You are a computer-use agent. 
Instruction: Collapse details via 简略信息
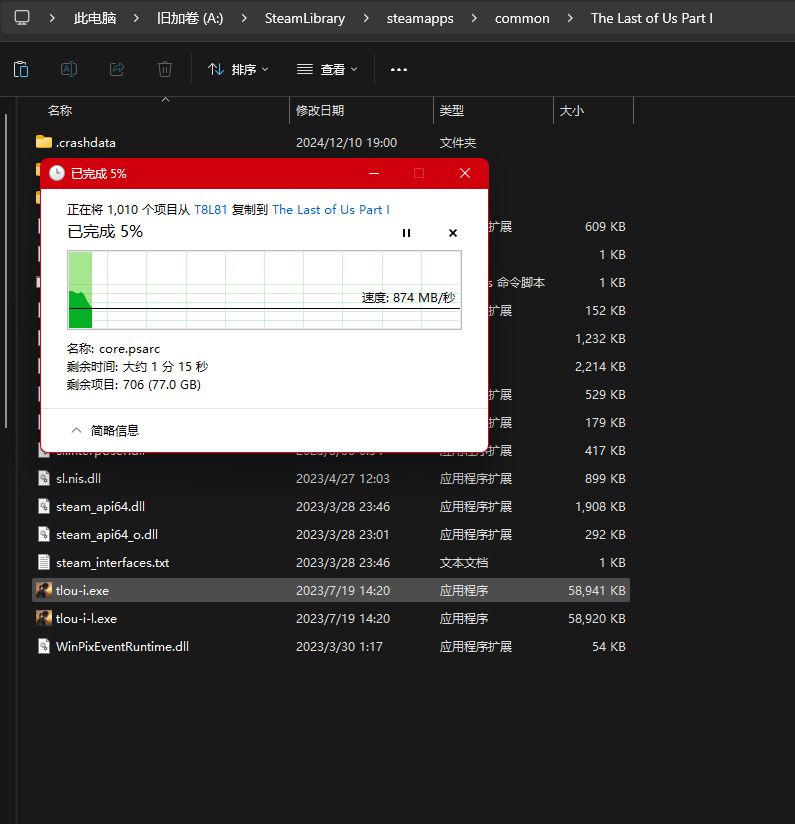105,430
